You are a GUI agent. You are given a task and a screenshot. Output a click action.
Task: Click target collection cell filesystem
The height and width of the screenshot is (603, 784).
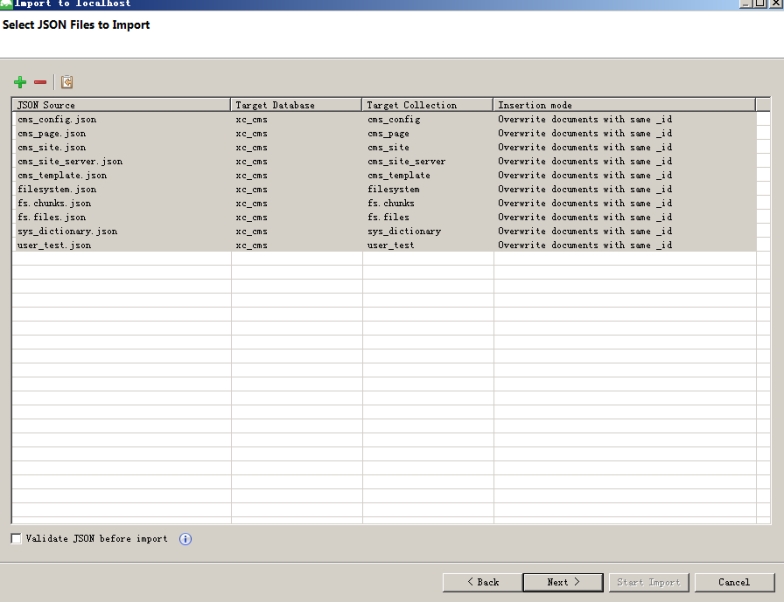[x=428, y=190]
